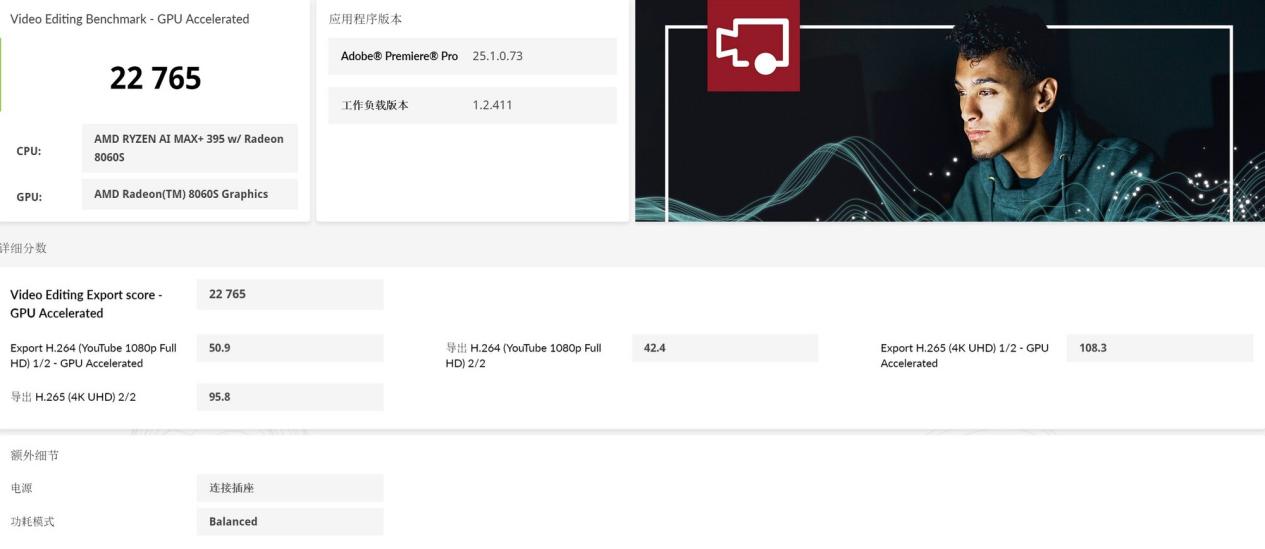Select the CPU value AMD RYZEN AI MAX+ 395
1265x549 pixels.
[x=189, y=148]
